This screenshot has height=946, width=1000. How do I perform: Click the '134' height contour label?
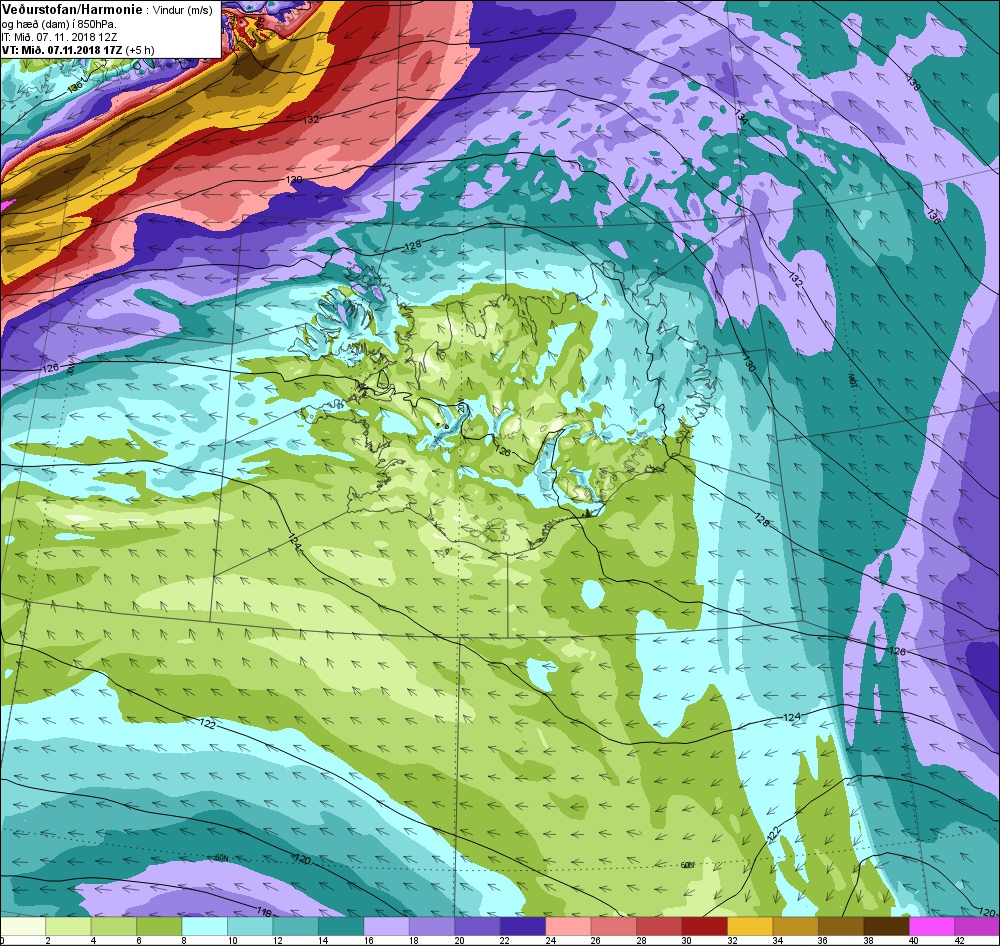tap(740, 117)
